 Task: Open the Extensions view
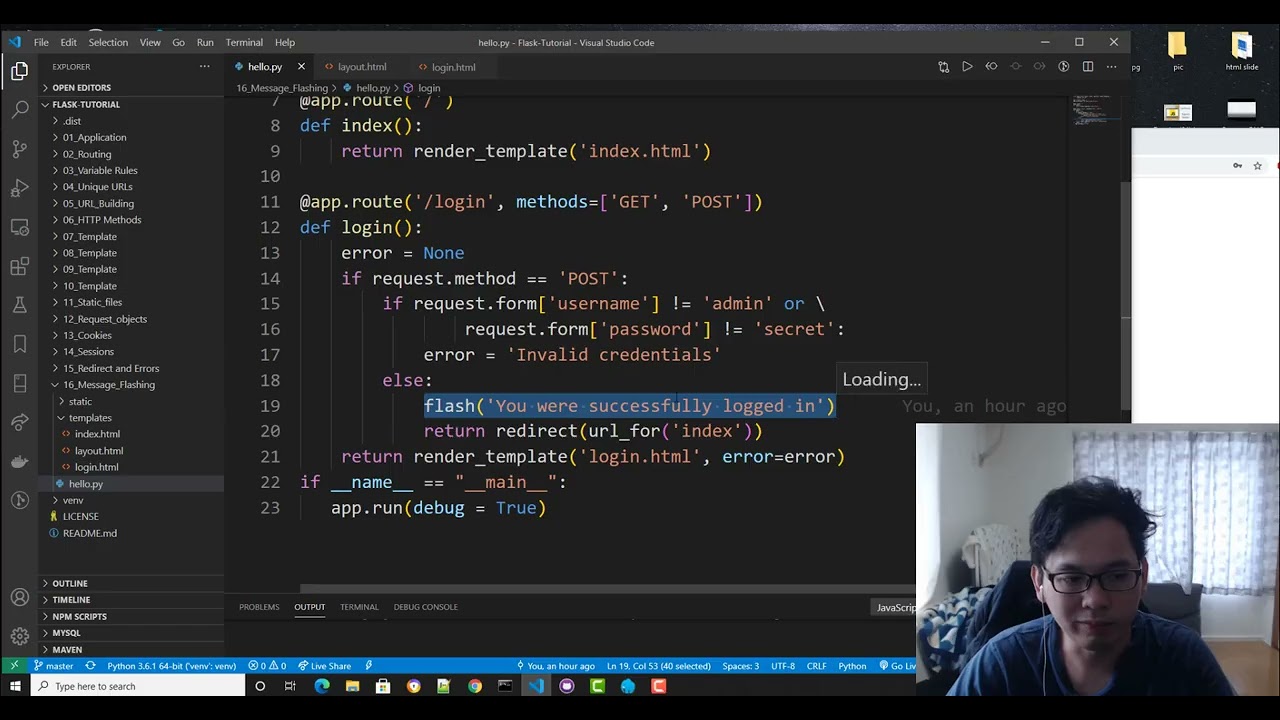point(20,266)
